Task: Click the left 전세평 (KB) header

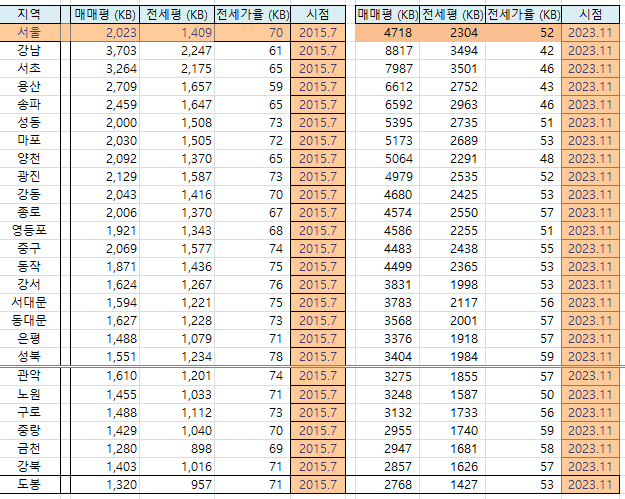Action: [x=177, y=15]
